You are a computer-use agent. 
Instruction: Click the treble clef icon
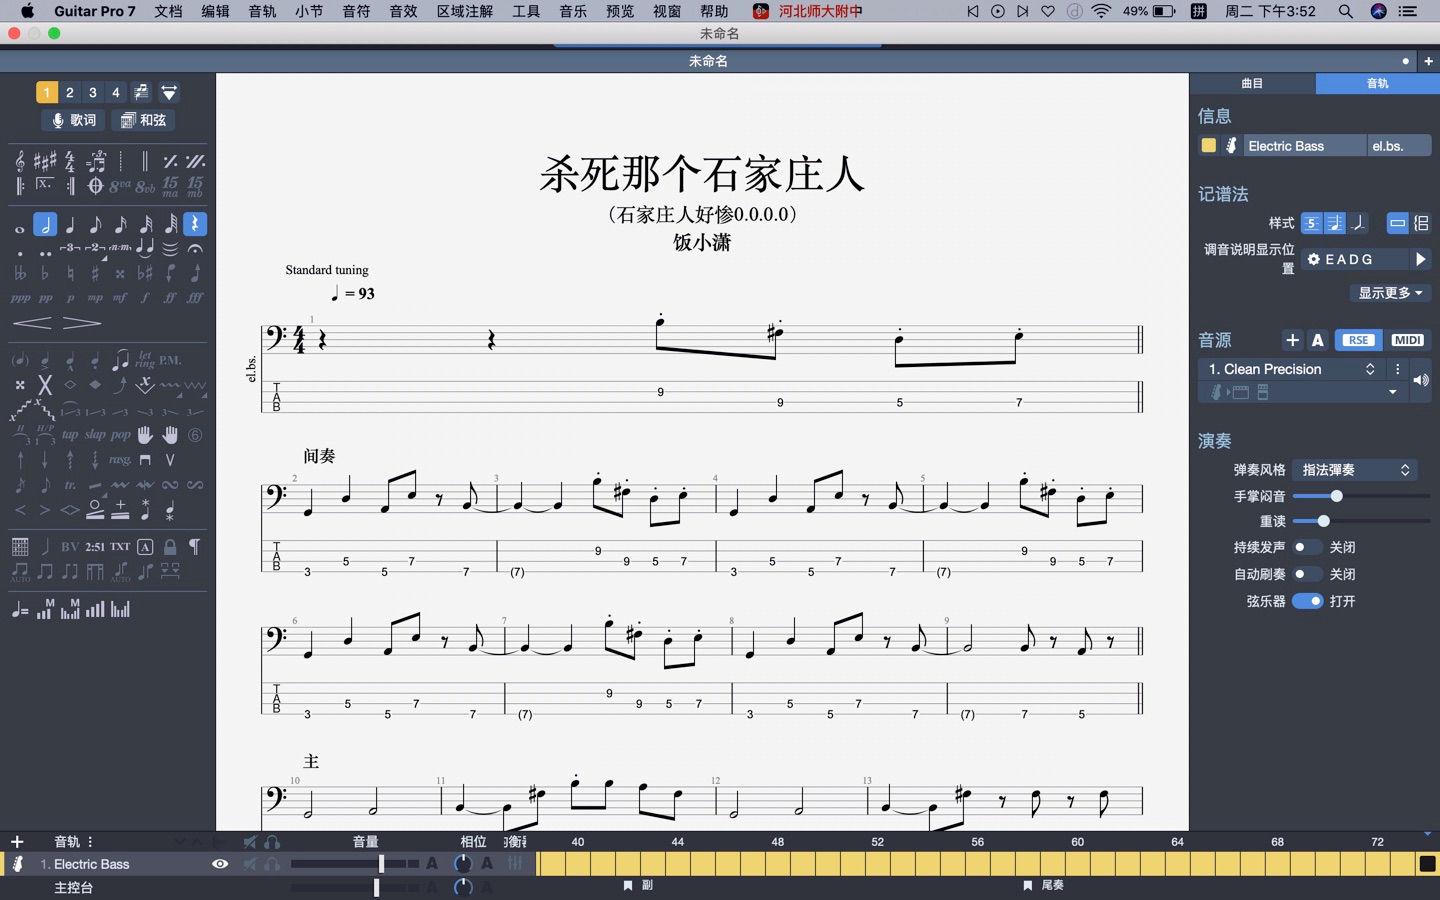[20, 161]
